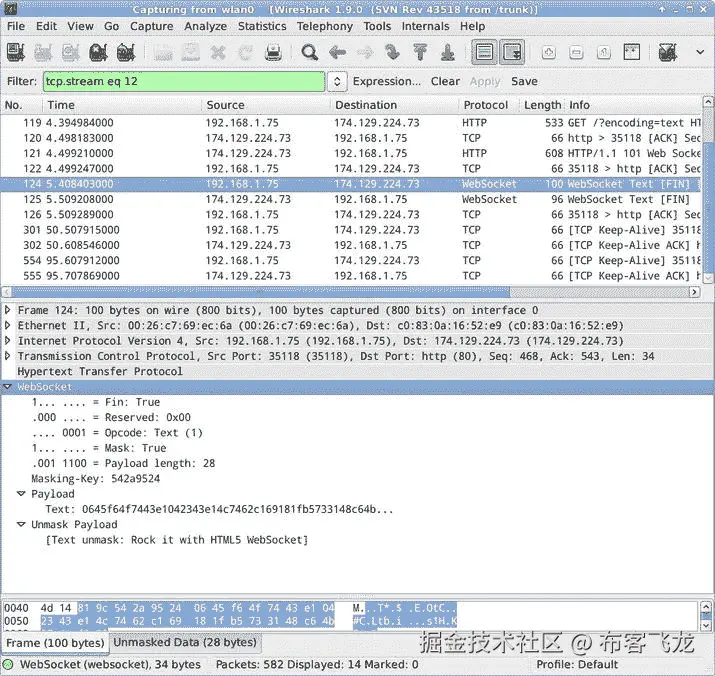Open the filter history dropdown arrow
The height and width of the screenshot is (676, 715).
[337, 82]
